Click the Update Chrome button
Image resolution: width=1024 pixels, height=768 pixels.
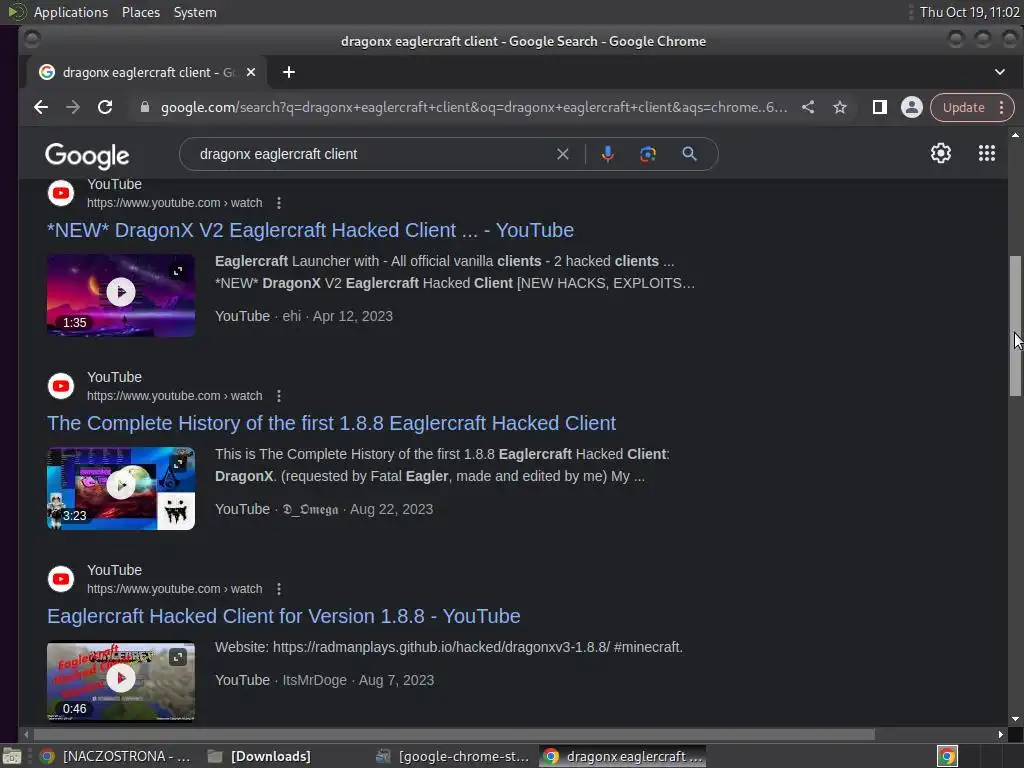963,107
